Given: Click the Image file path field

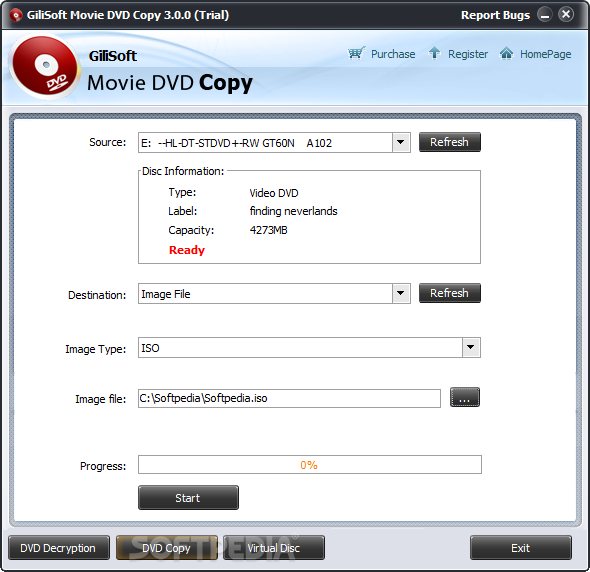Looking at the screenshot, I should (x=289, y=398).
